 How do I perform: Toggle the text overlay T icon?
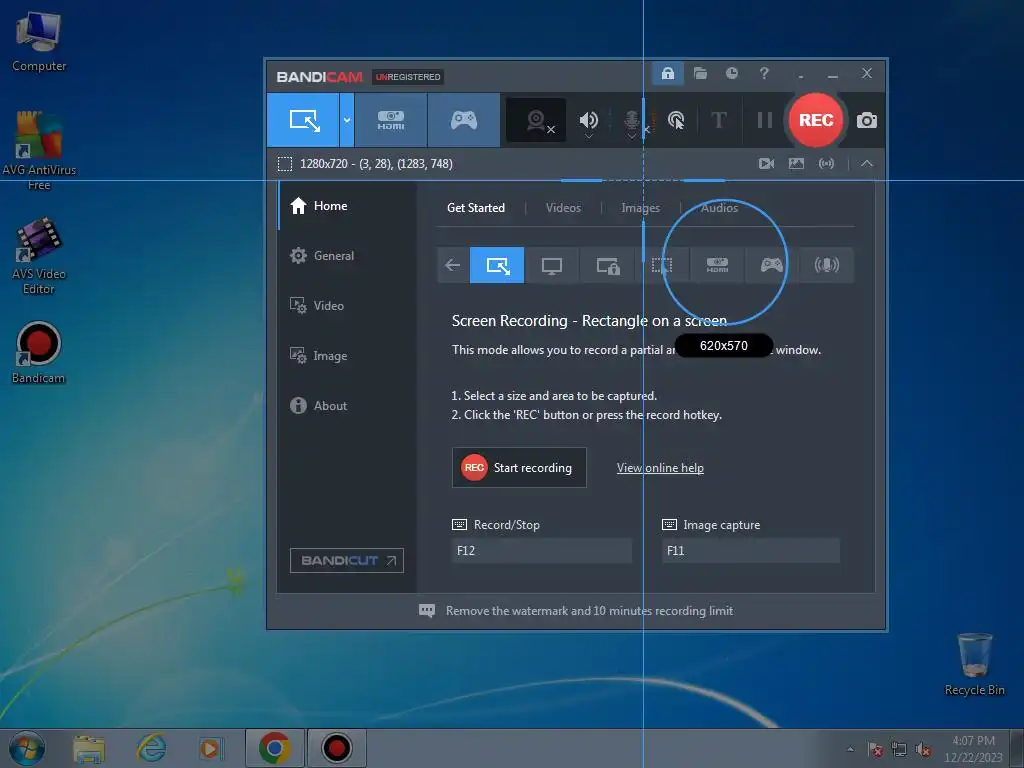(x=718, y=120)
